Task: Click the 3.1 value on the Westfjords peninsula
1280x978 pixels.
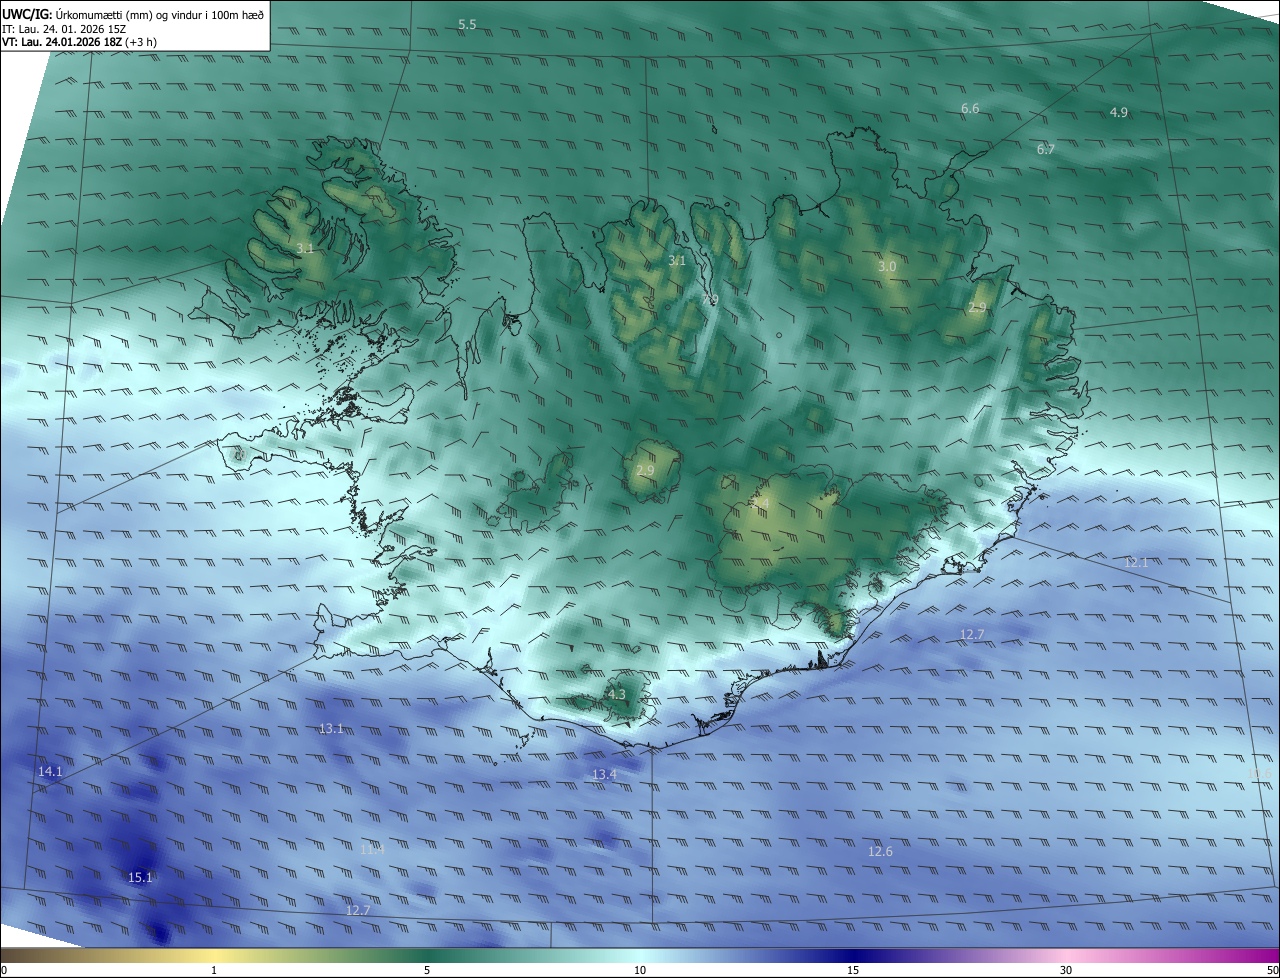Action: pyautogui.click(x=305, y=247)
